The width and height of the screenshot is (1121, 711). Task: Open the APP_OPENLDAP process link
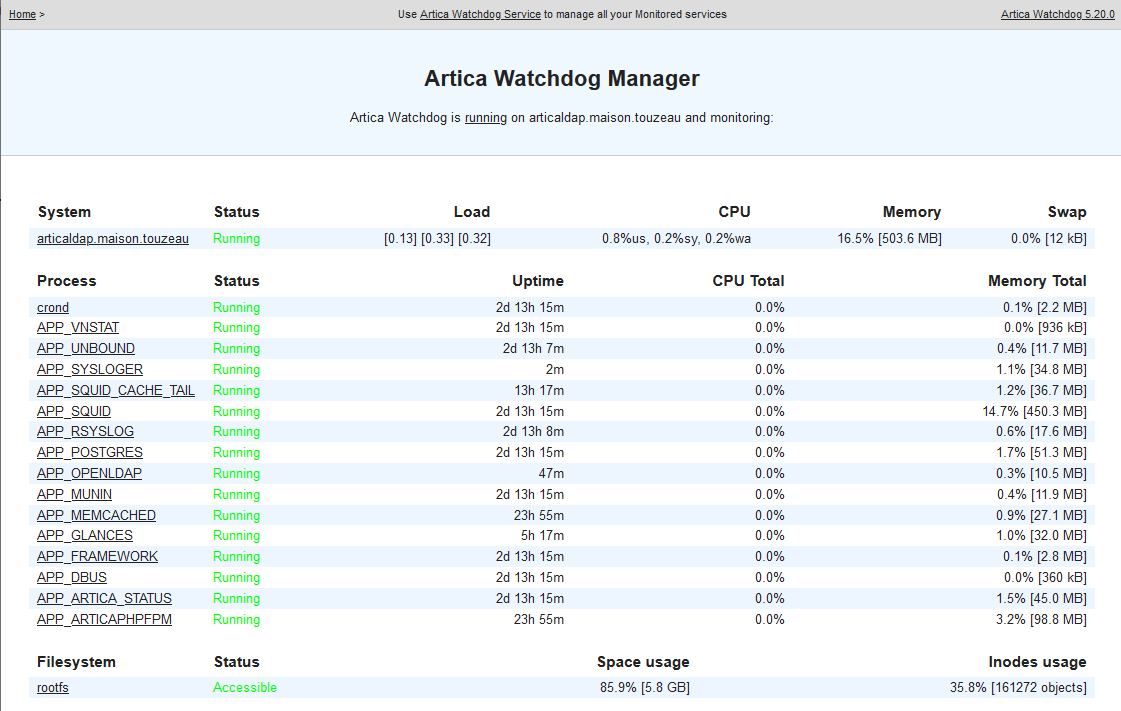89,473
